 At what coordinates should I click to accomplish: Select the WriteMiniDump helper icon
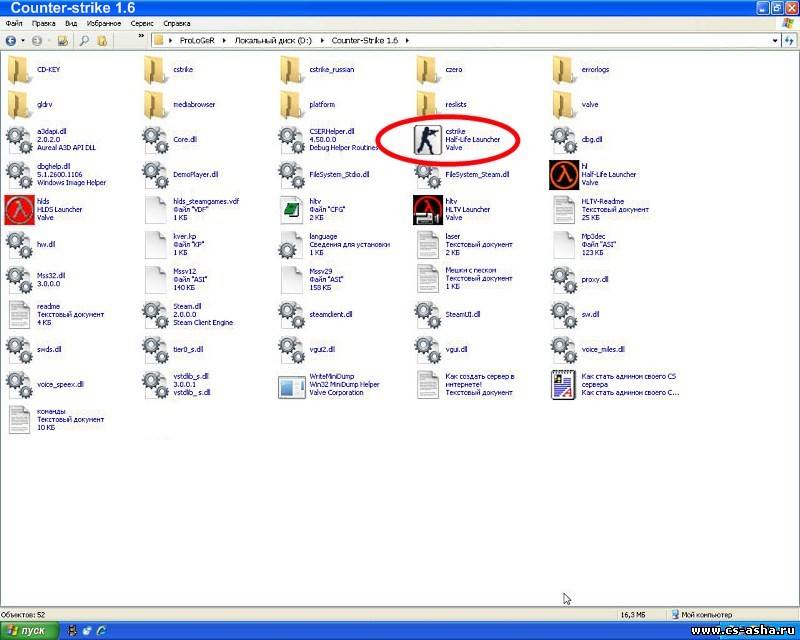[x=292, y=385]
